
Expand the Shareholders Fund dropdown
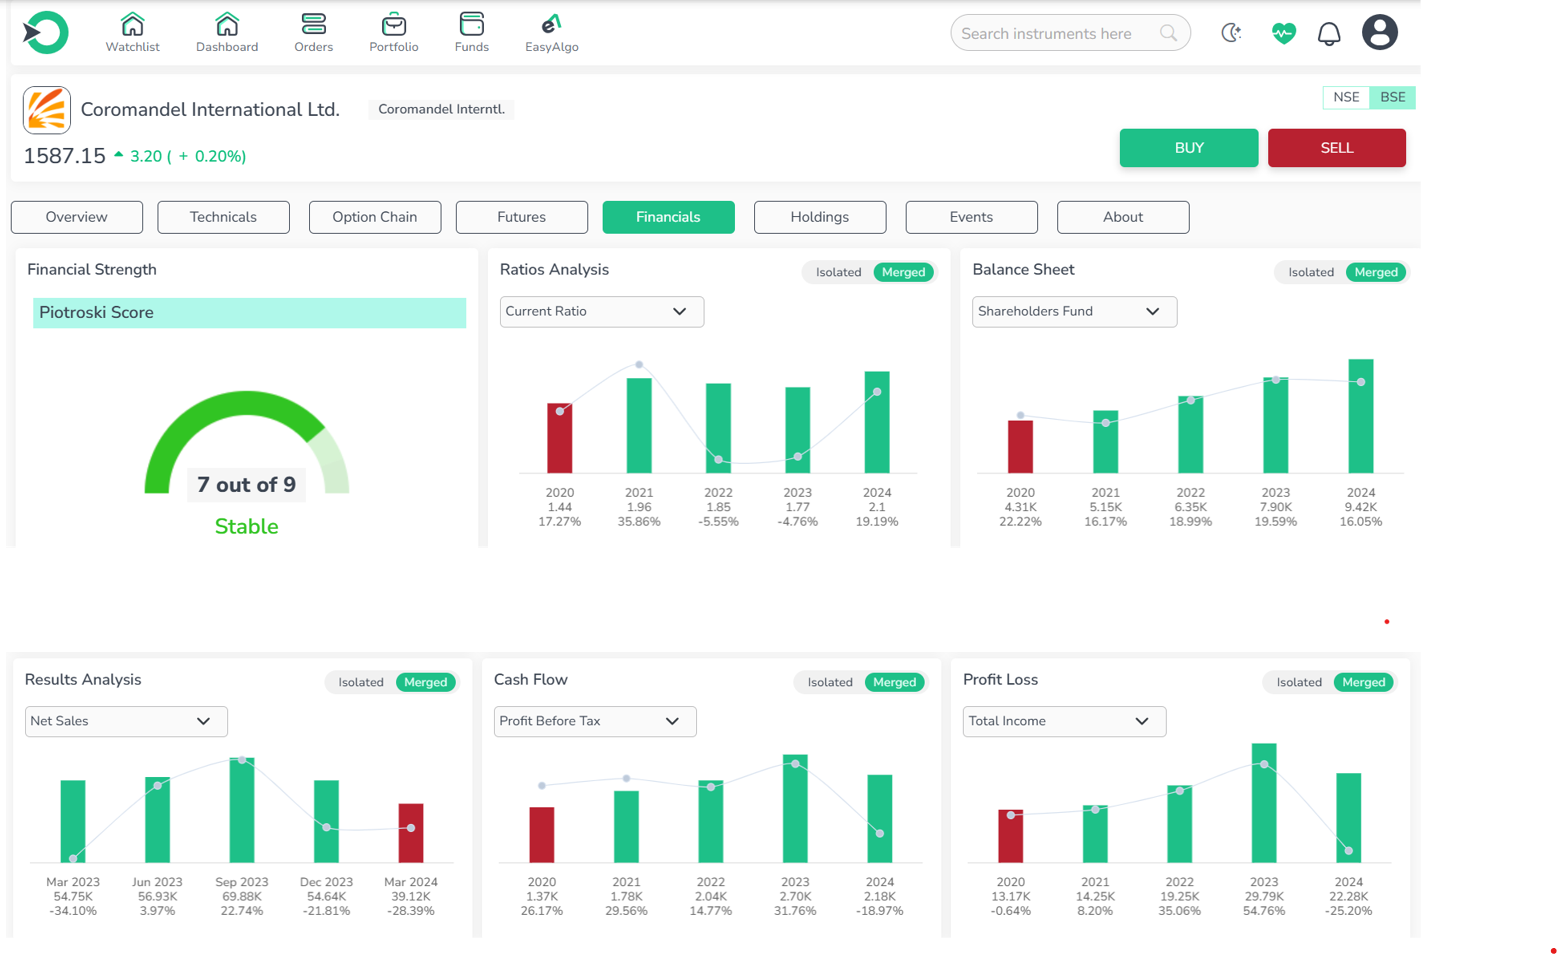pos(1074,312)
